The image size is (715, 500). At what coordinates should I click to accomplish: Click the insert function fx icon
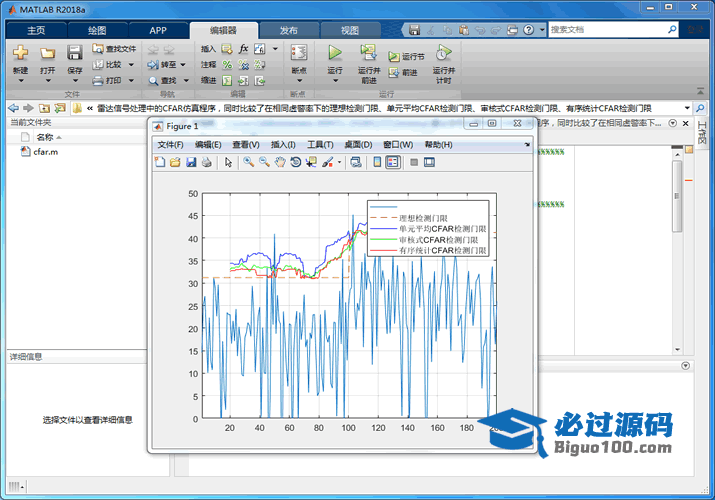pyautogui.click(x=244, y=49)
